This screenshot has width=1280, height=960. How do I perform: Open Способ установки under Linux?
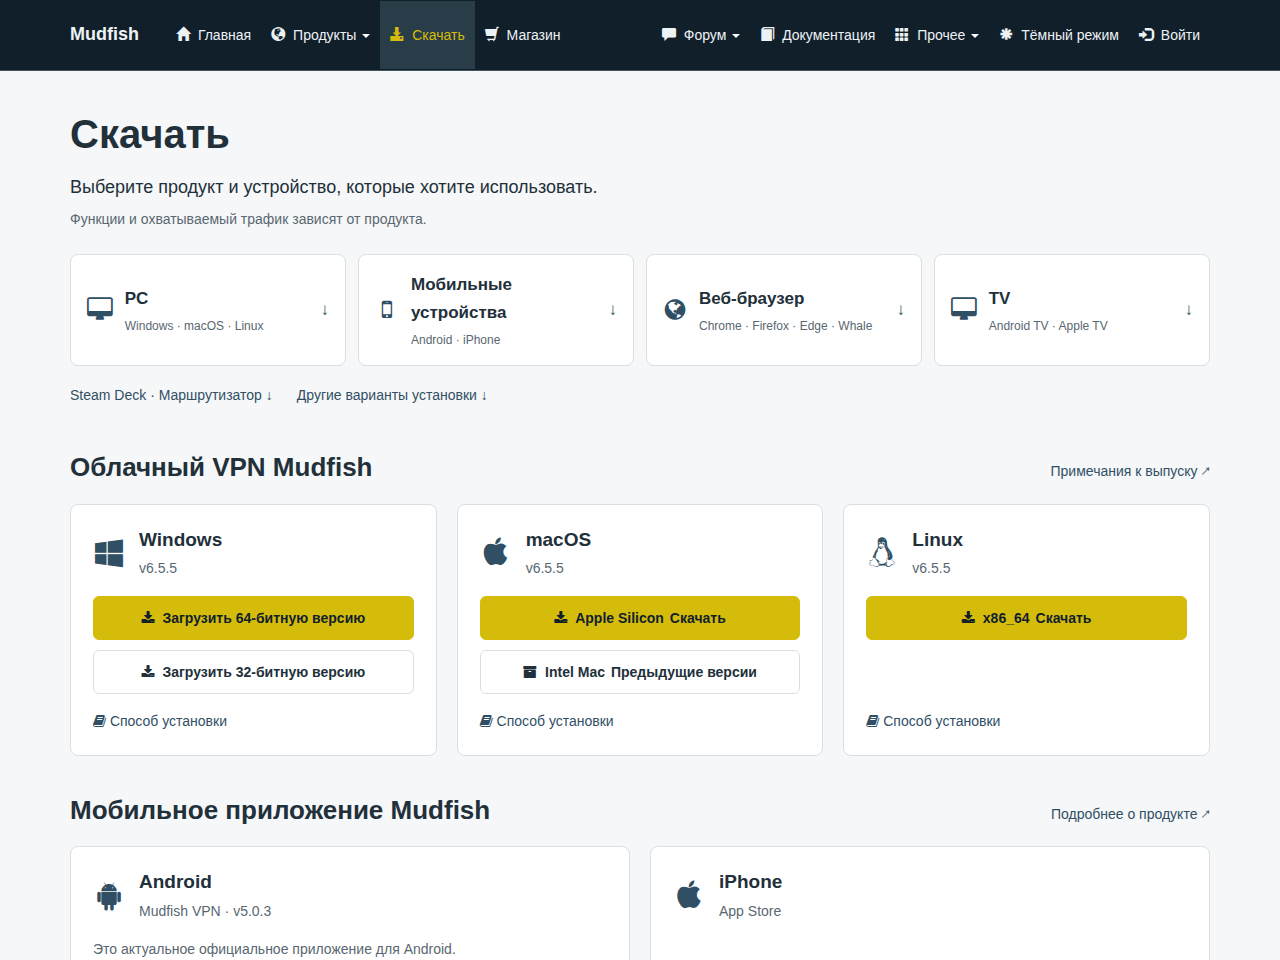click(933, 721)
